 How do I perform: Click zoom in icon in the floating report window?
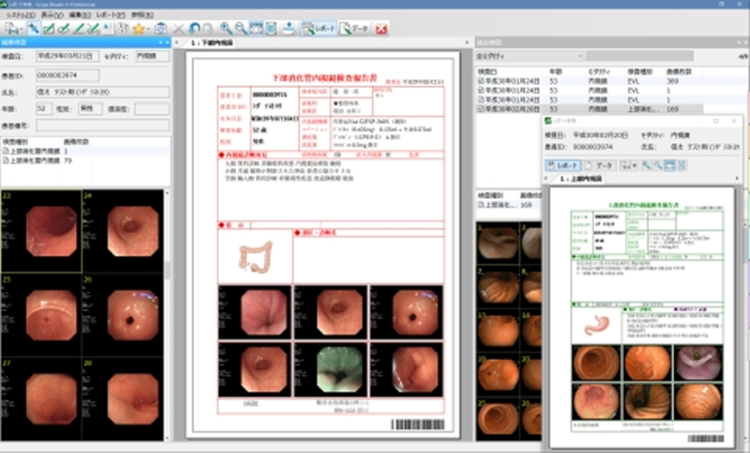[x=647, y=164]
